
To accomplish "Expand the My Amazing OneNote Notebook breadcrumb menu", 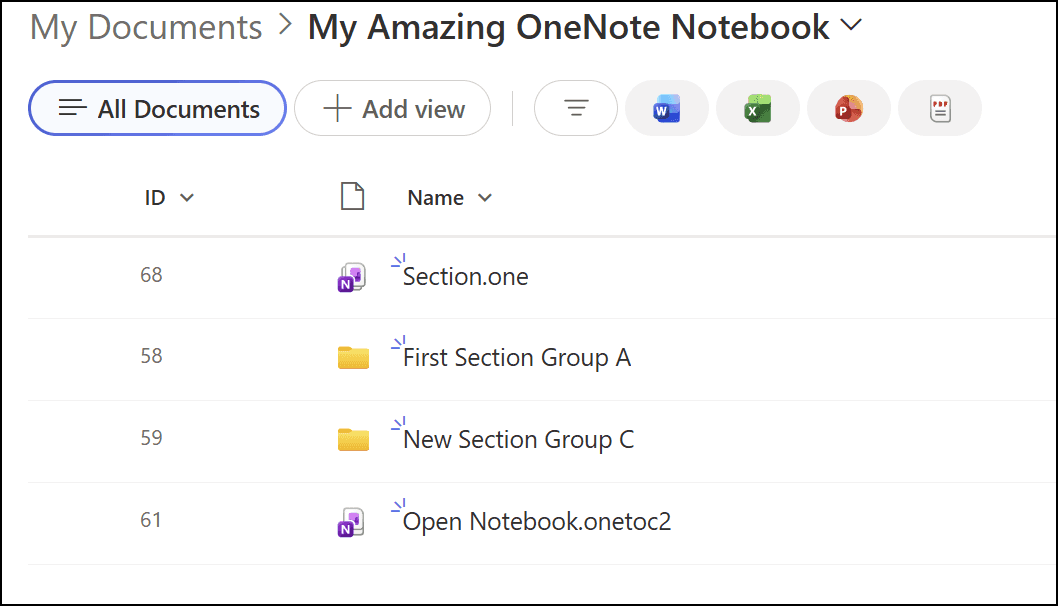I will coord(851,27).
